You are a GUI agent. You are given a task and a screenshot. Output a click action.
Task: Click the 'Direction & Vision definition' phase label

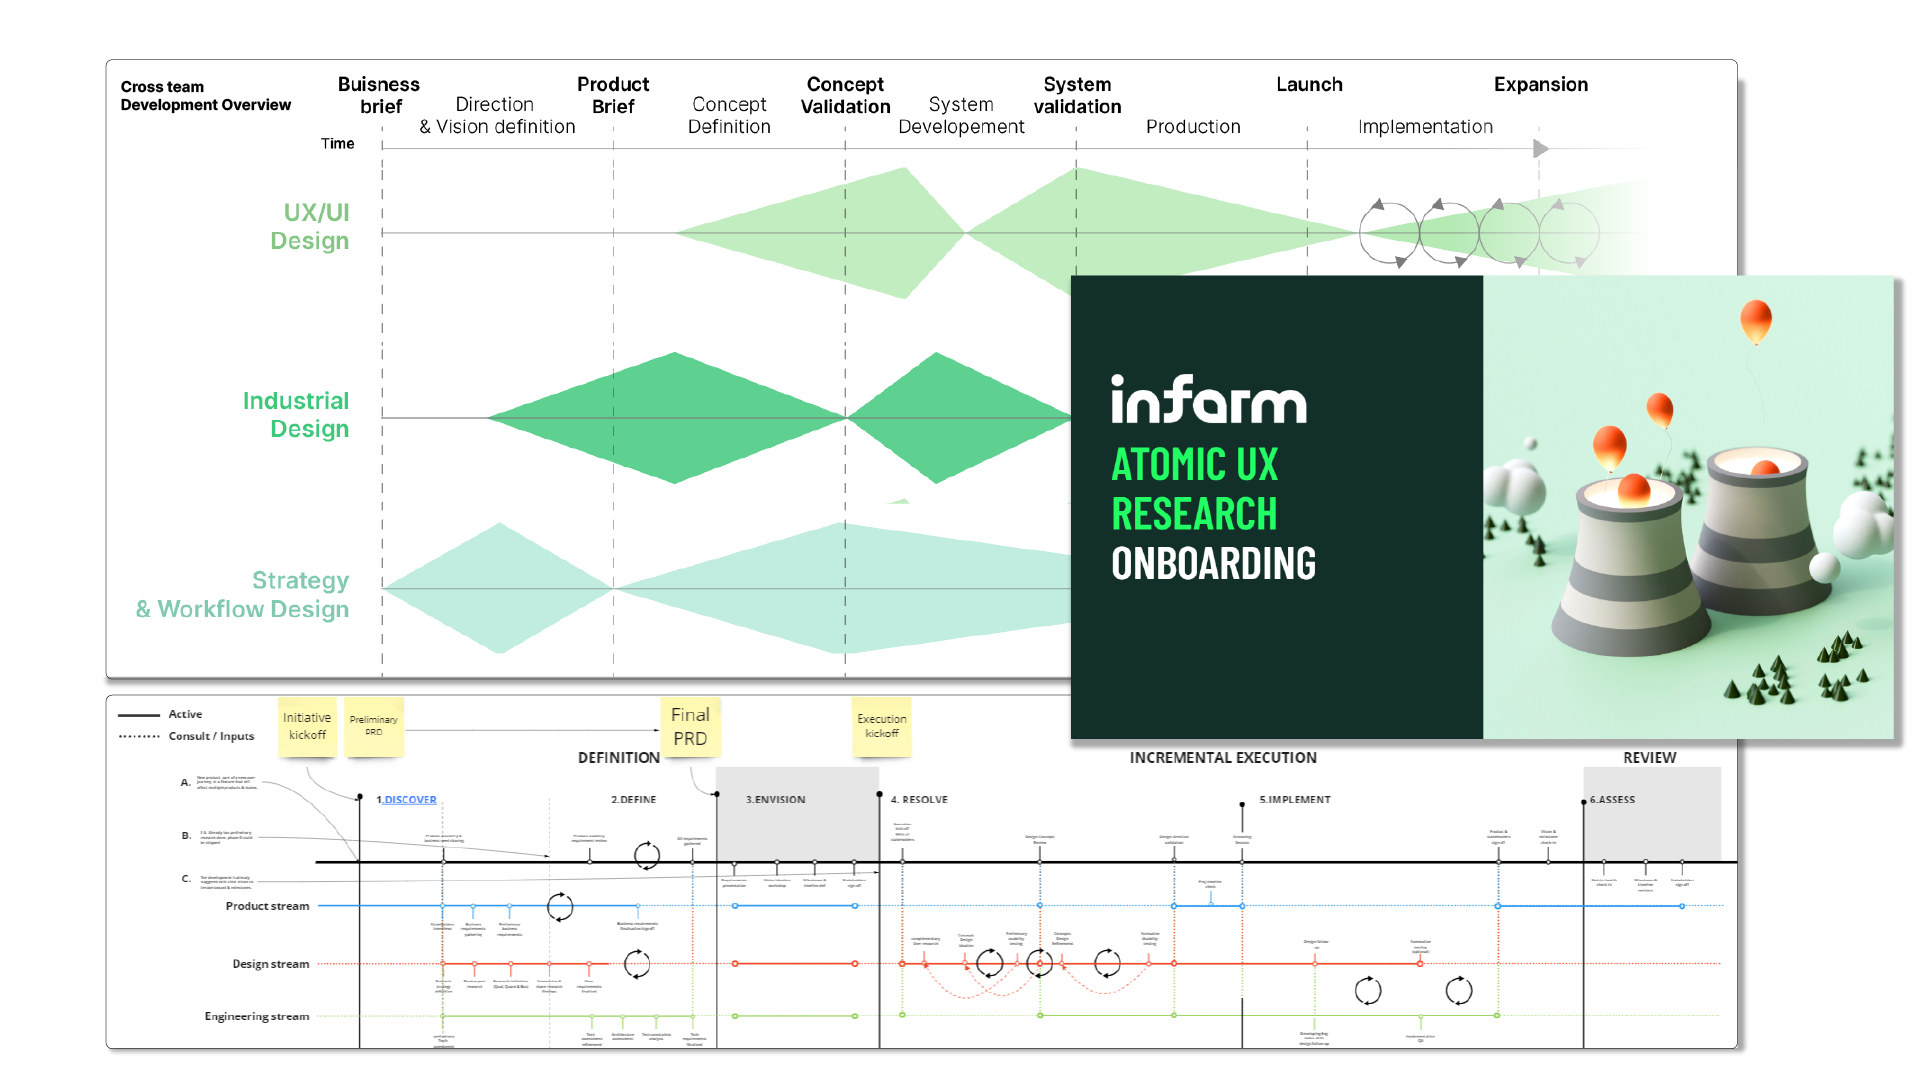(x=497, y=116)
